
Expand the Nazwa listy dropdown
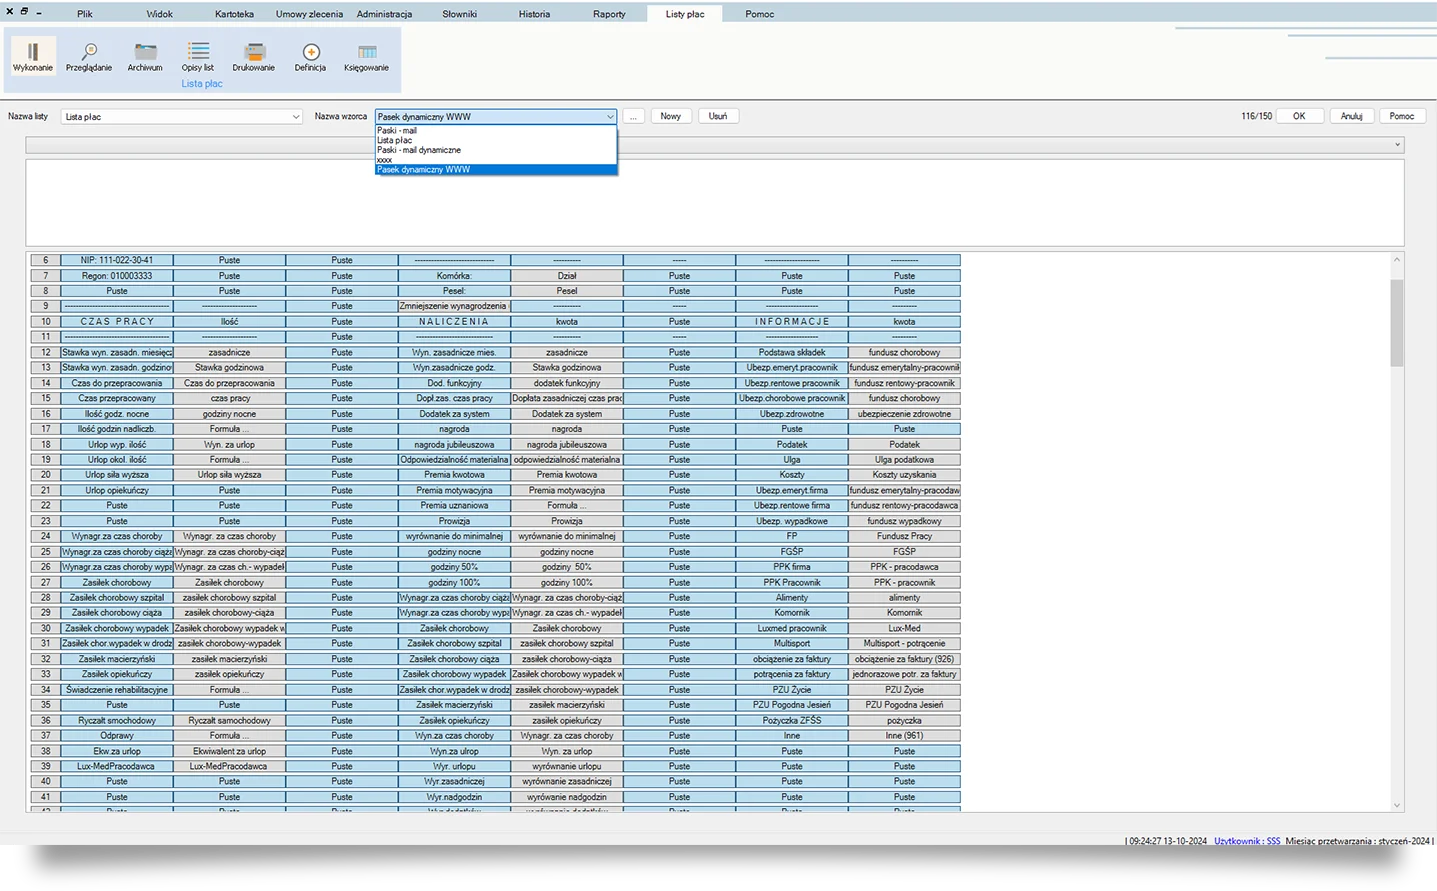click(x=295, y=117)
